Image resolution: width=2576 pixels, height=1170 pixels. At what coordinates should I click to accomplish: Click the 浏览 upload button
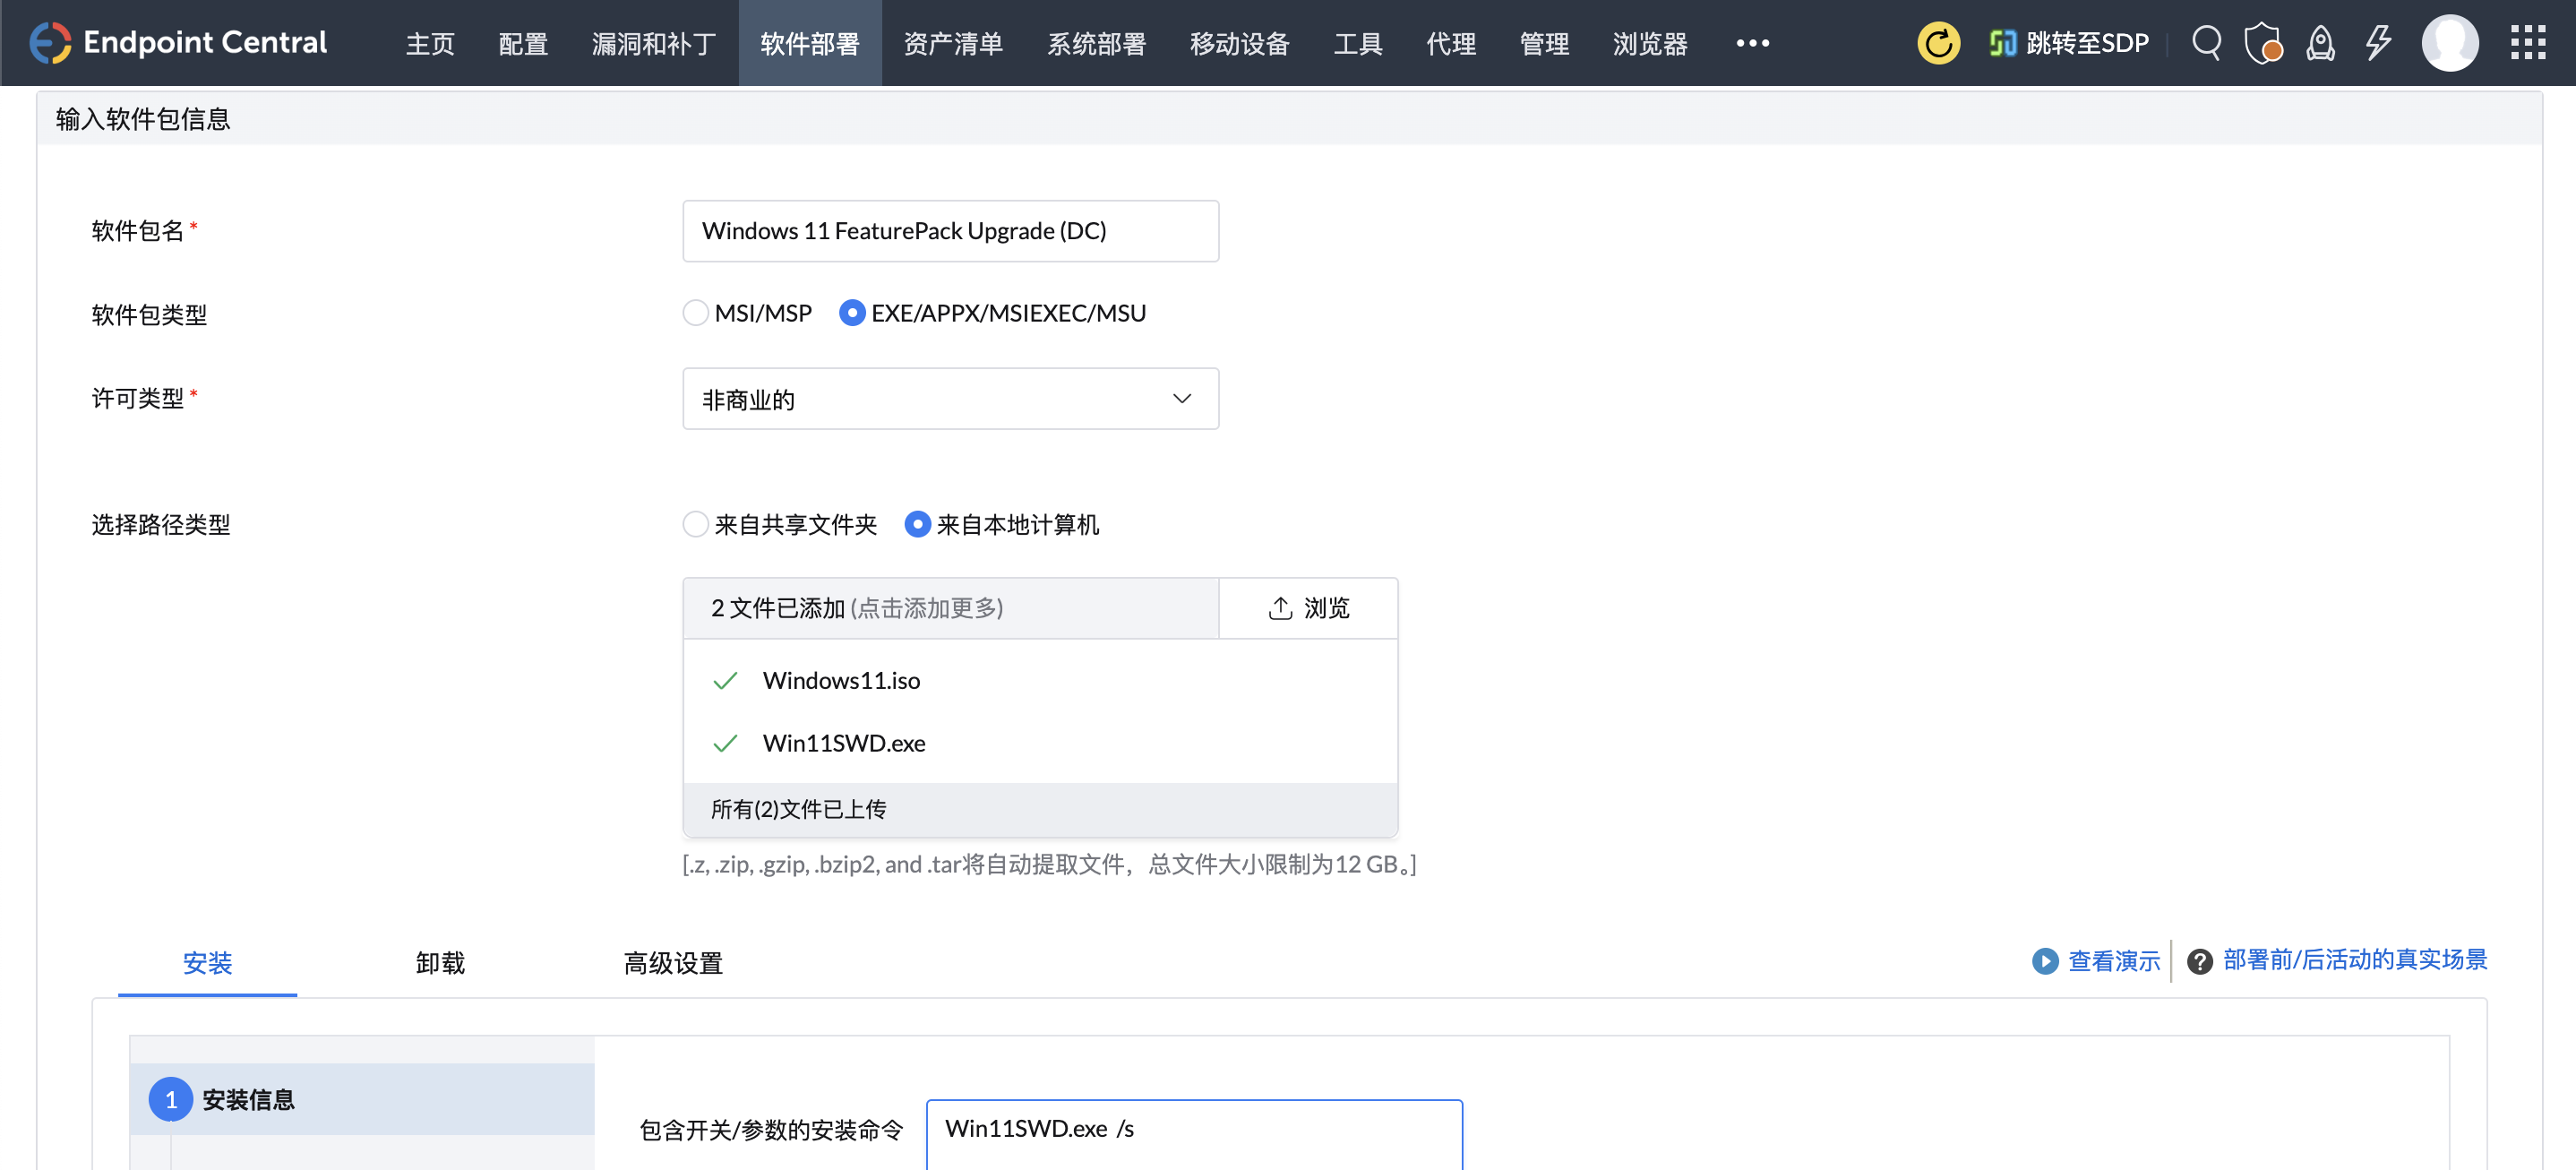pyautogui.click(x=1308, y=608)
